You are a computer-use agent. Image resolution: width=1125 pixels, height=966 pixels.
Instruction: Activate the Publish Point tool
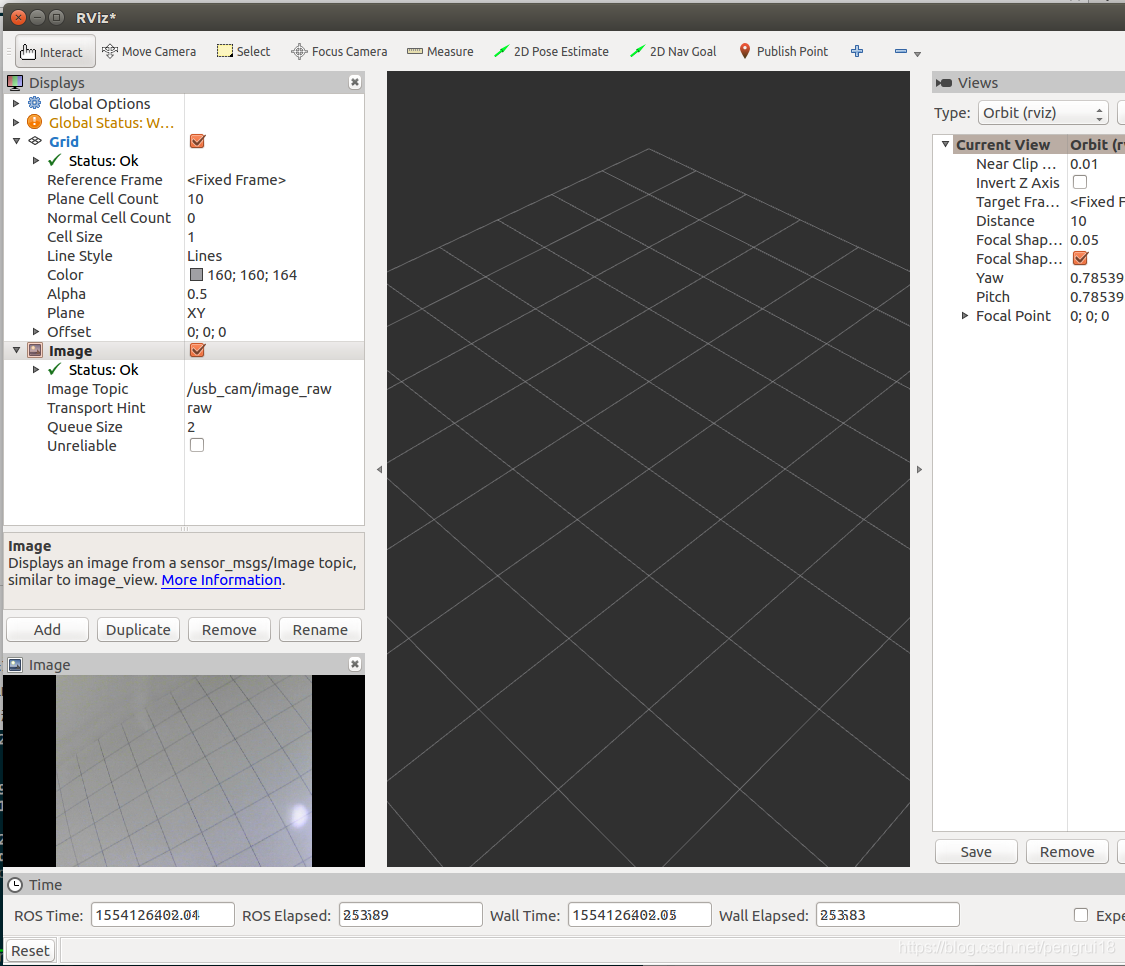[x=783, y=52]
